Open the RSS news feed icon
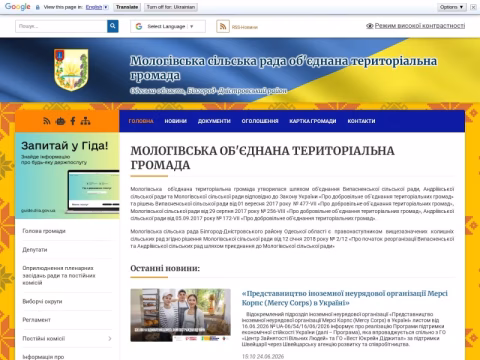This screenshot has width=480, height=360. click(x=223, y=26)
